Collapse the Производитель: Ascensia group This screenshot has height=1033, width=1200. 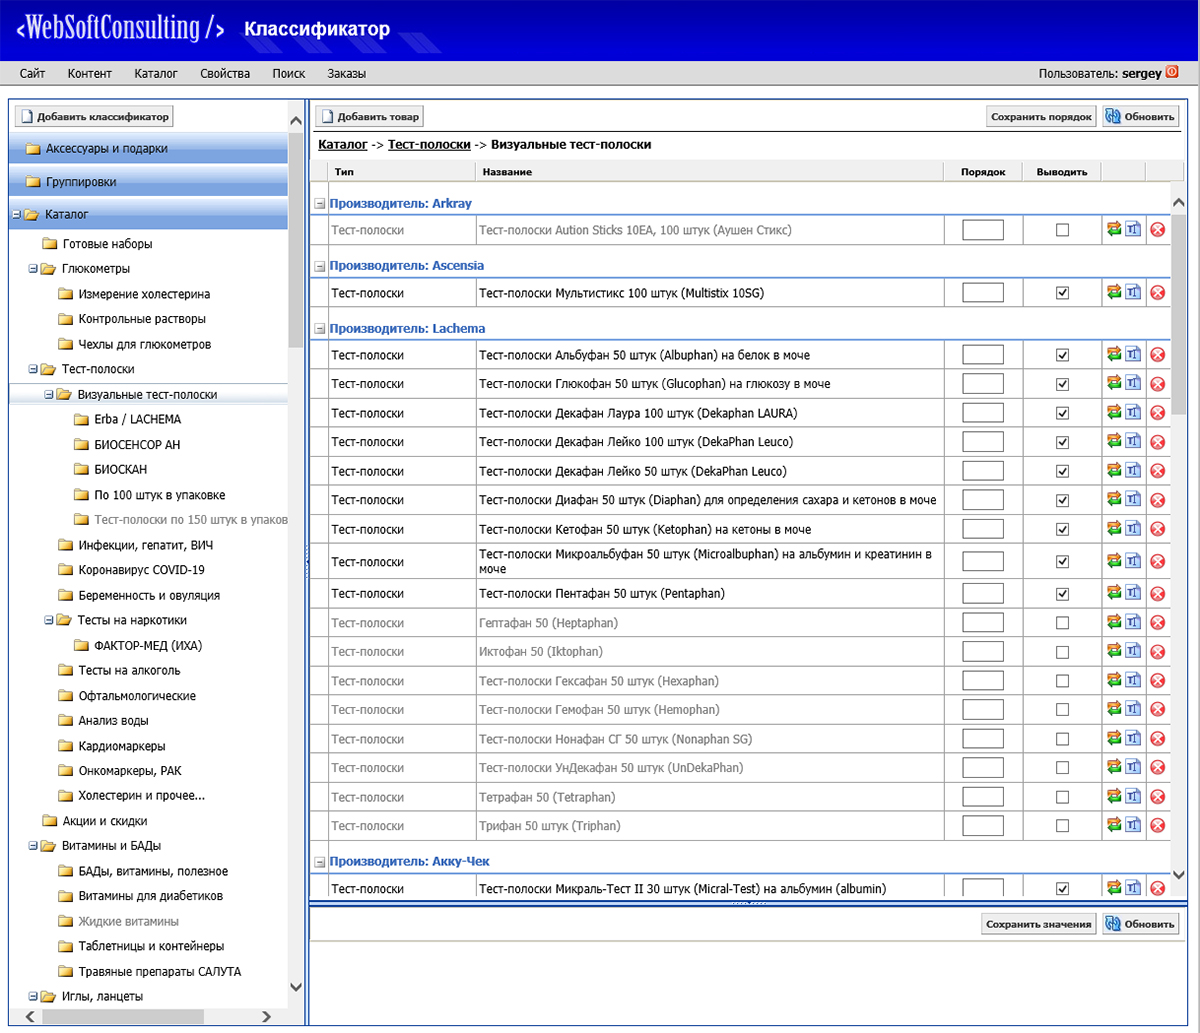[320, 266]
